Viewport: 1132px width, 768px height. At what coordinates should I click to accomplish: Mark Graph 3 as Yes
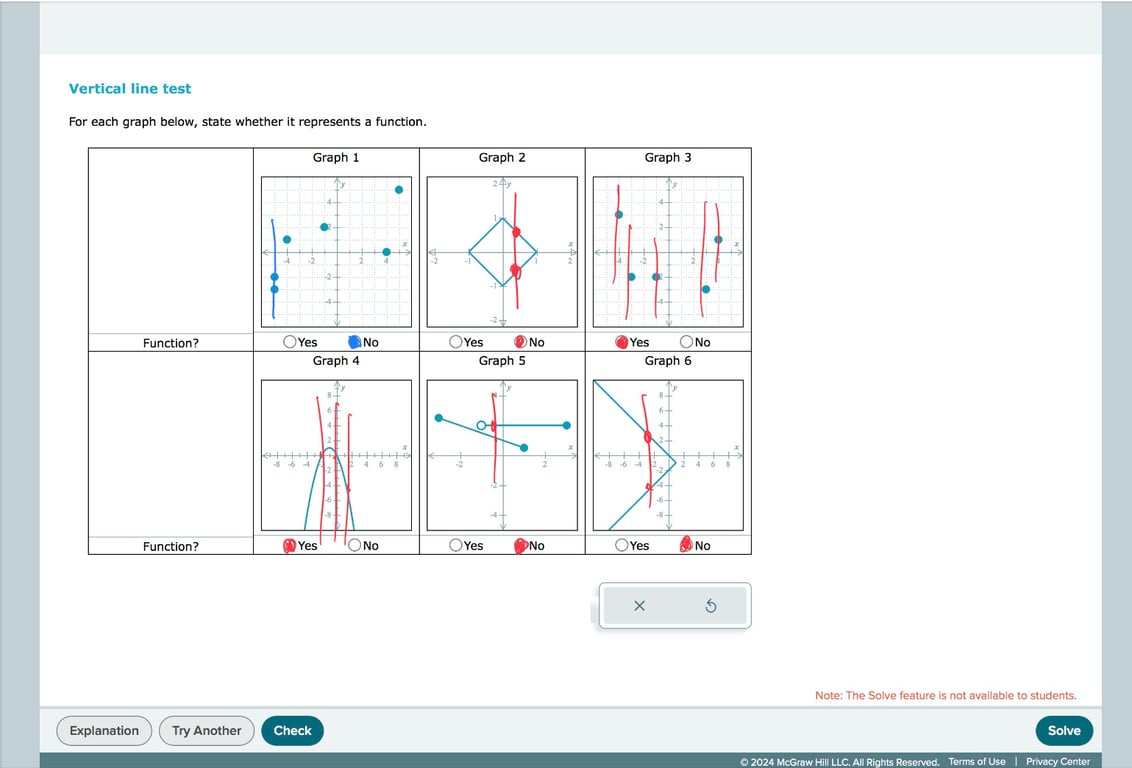click(x=622, y=342)
